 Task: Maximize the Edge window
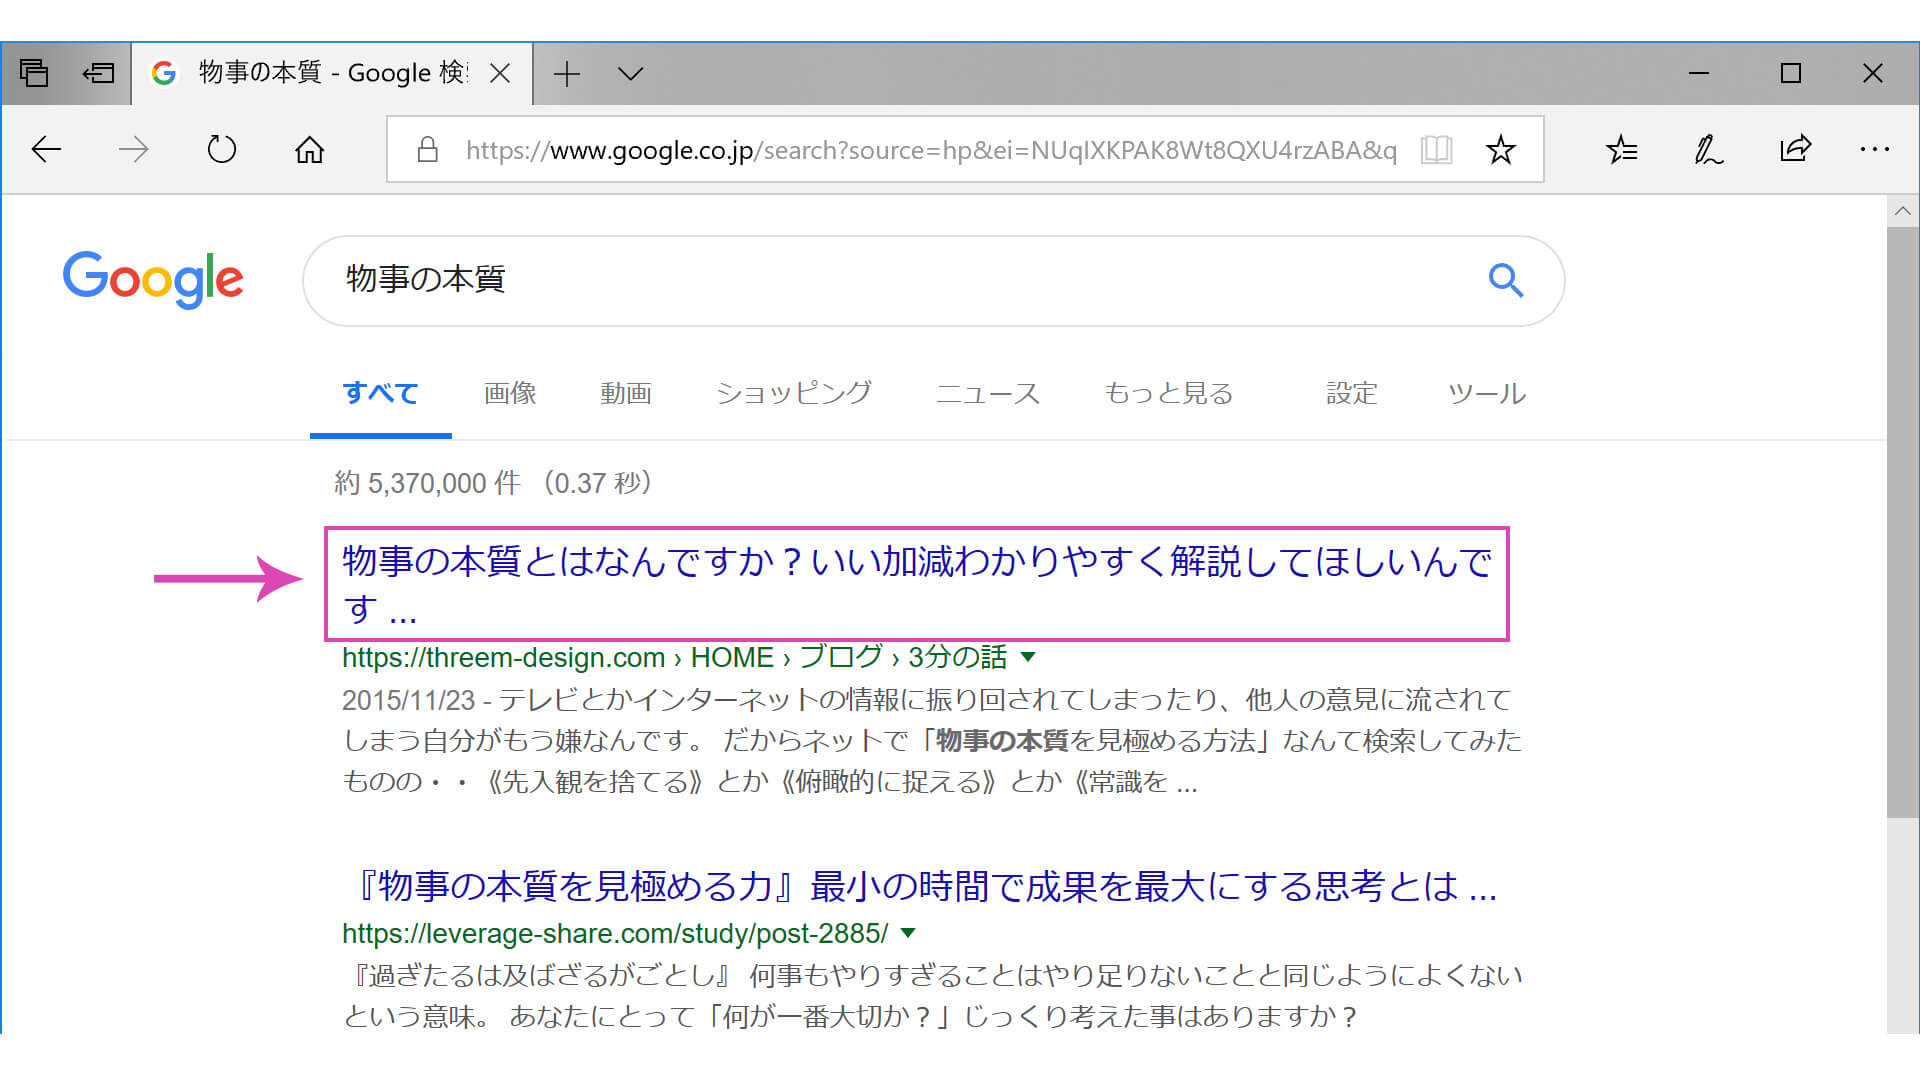point(1791,73)
